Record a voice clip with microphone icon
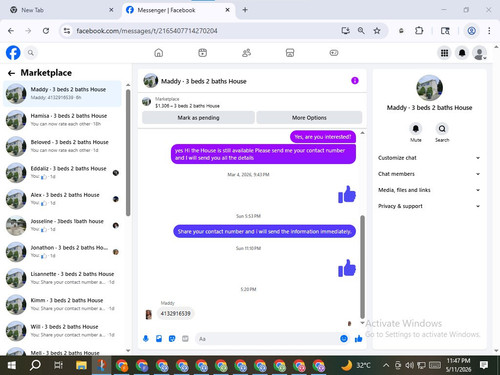This screenshot has width=500, height=375. [146, 339]
